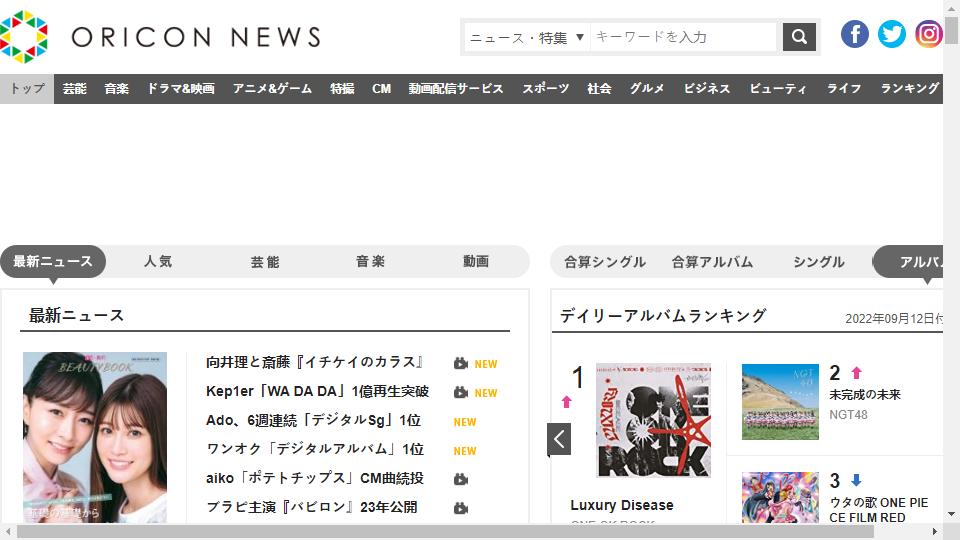This screenshot has height=540, width=960.
Task: Switch to the 動画 news tab
Action: 476,261
